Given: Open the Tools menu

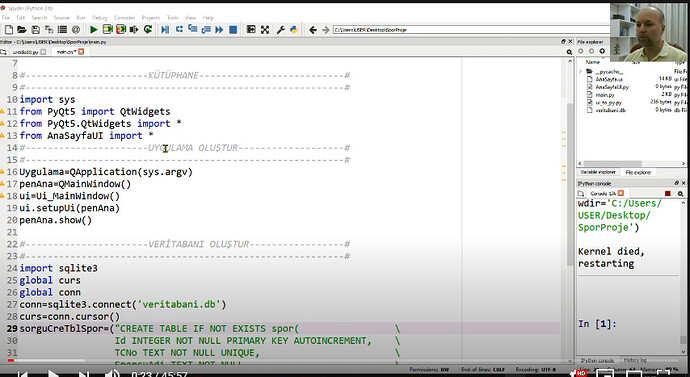Looking at the screenshot, I should (172, 18).
